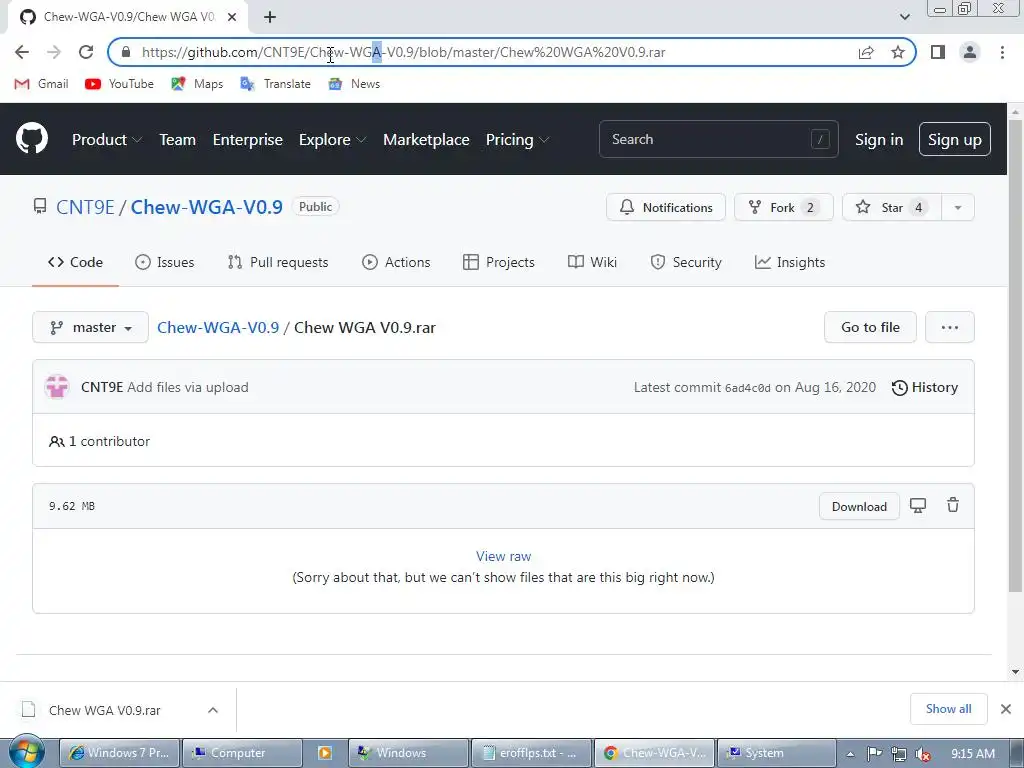Viewport: 1024px width, 768px height.
Task: Click the Notifications bell button
Action: pos(665,207)
